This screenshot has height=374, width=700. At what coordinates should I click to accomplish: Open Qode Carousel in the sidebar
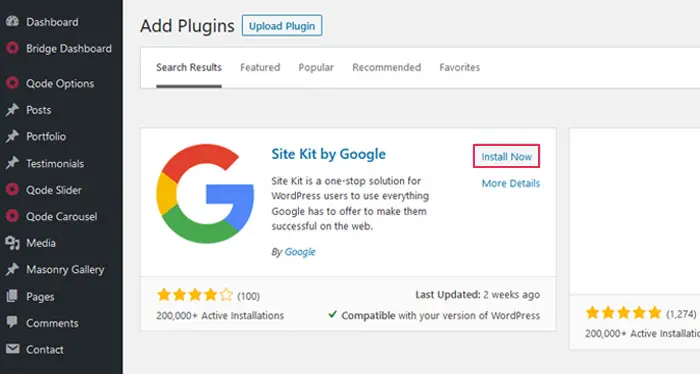click(61, 216)
